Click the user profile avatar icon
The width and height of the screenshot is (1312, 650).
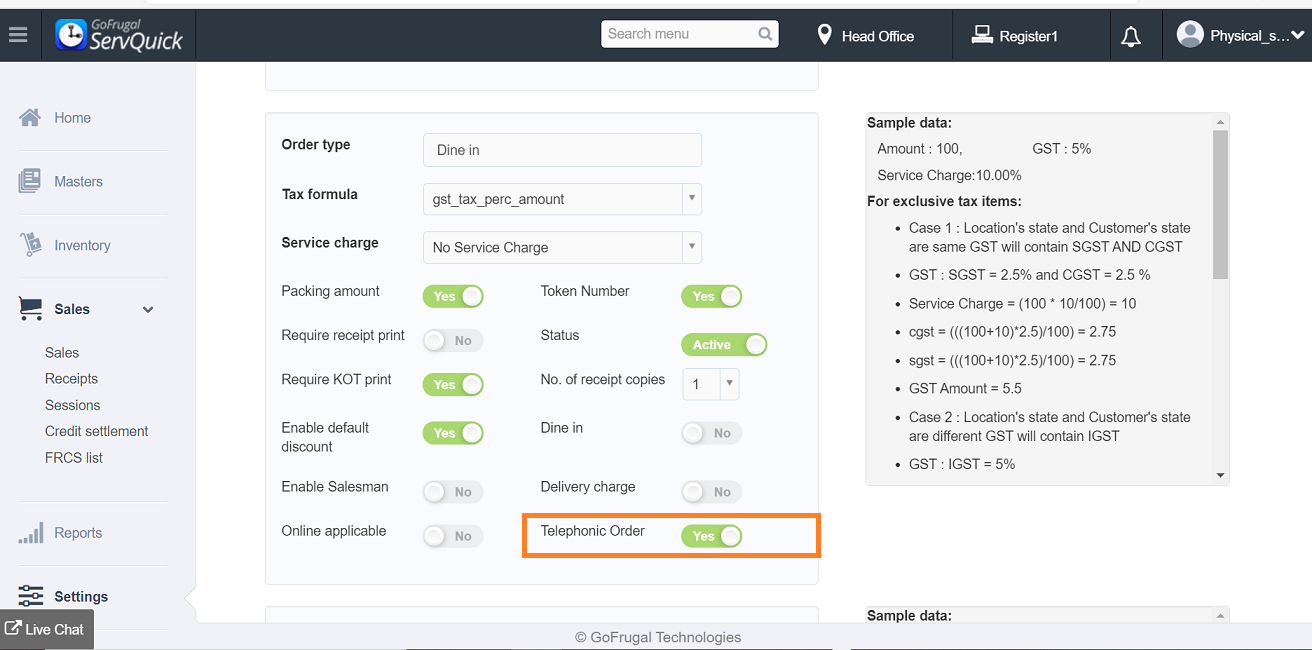1190,35
